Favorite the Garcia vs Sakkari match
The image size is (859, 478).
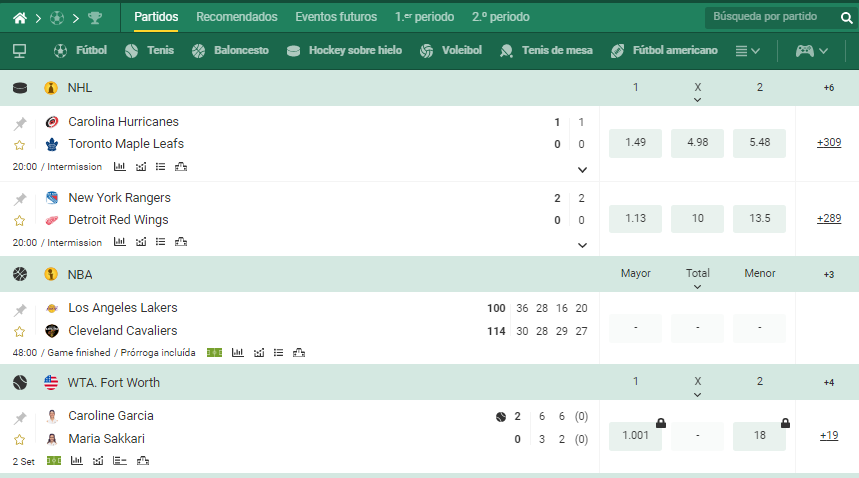tap(20, 440)
